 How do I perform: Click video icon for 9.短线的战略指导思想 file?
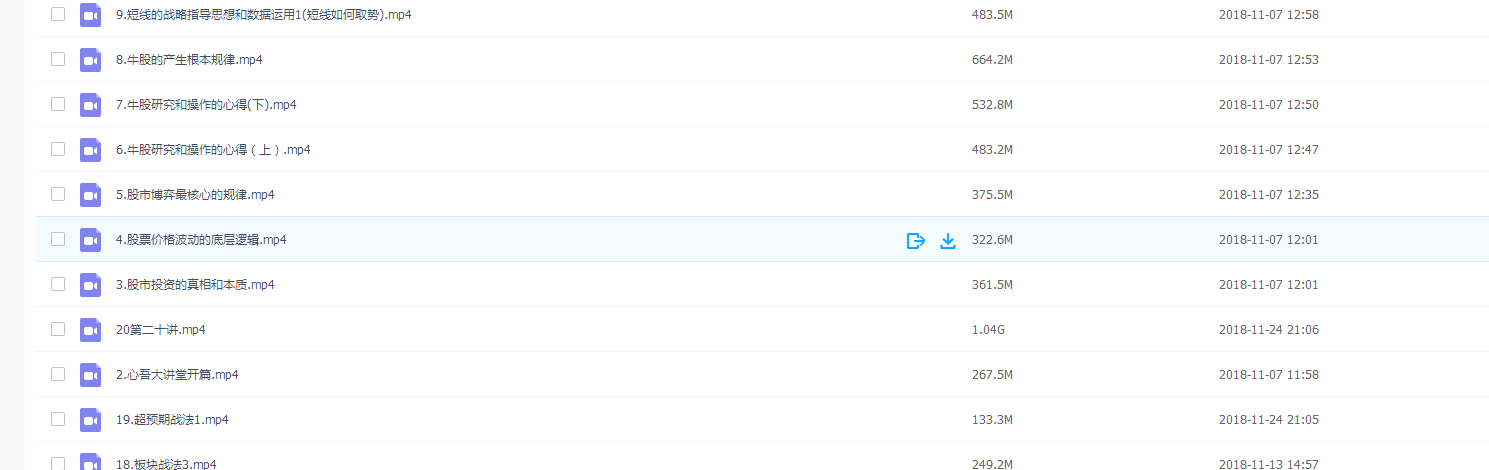click(91, 15)
